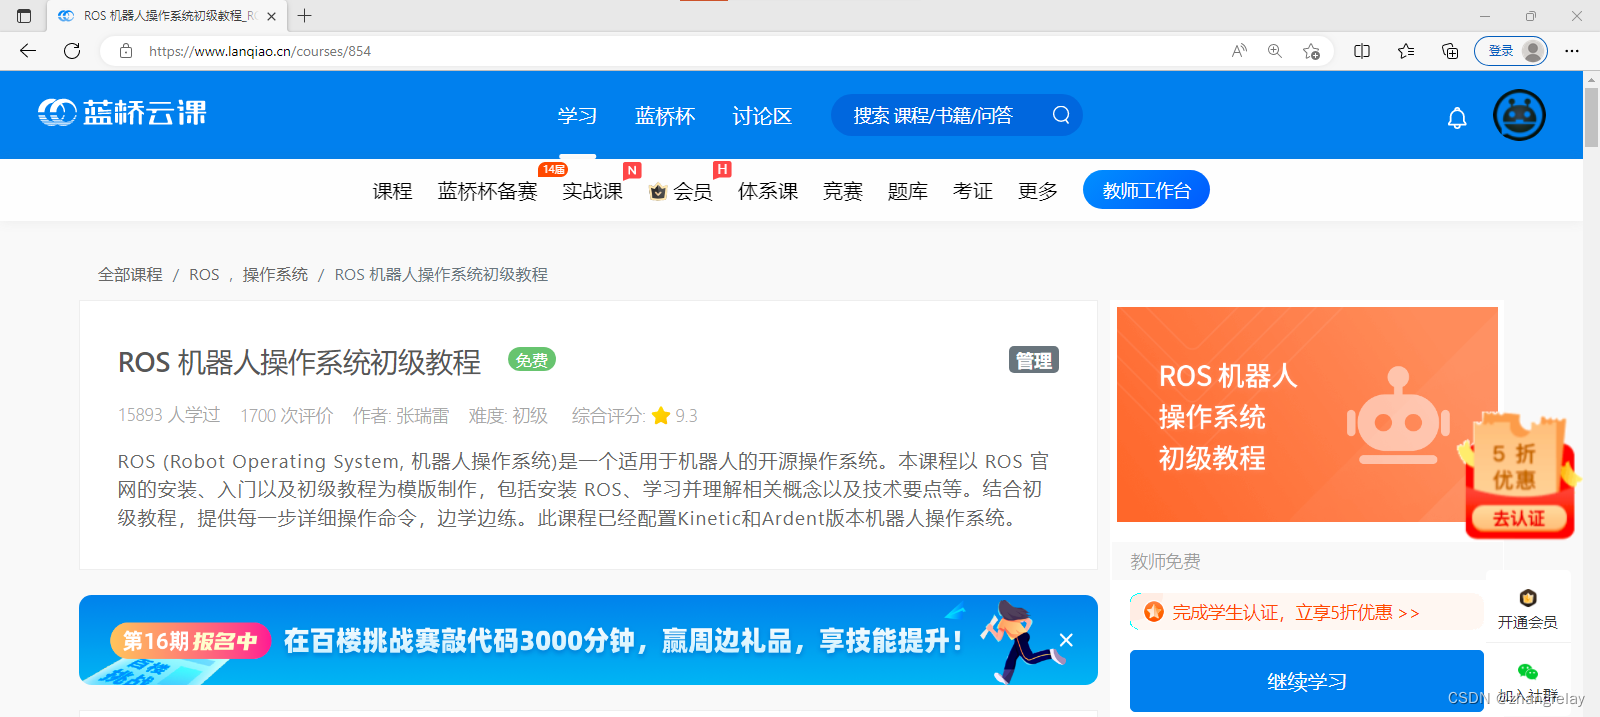Click the 管理 button on course card
Image resolution: width=1600 pixels, height=717 pixels.
point(1034,360)
